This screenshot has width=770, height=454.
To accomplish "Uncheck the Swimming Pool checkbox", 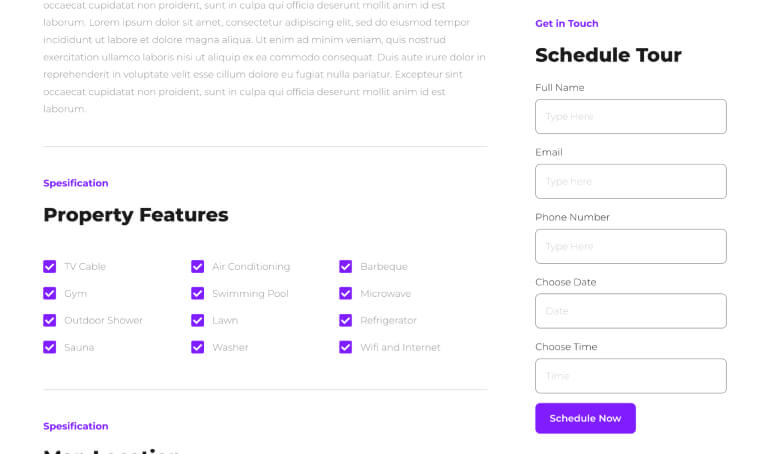I will 197,294.
